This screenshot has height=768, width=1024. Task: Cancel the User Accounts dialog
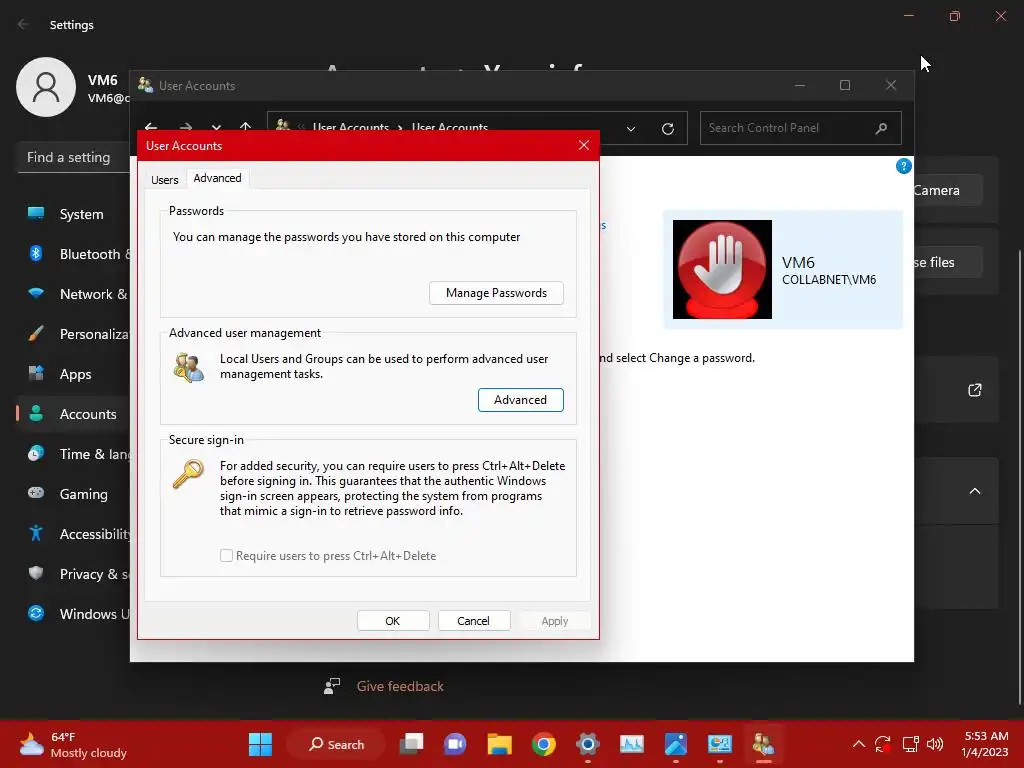(473, 621)
